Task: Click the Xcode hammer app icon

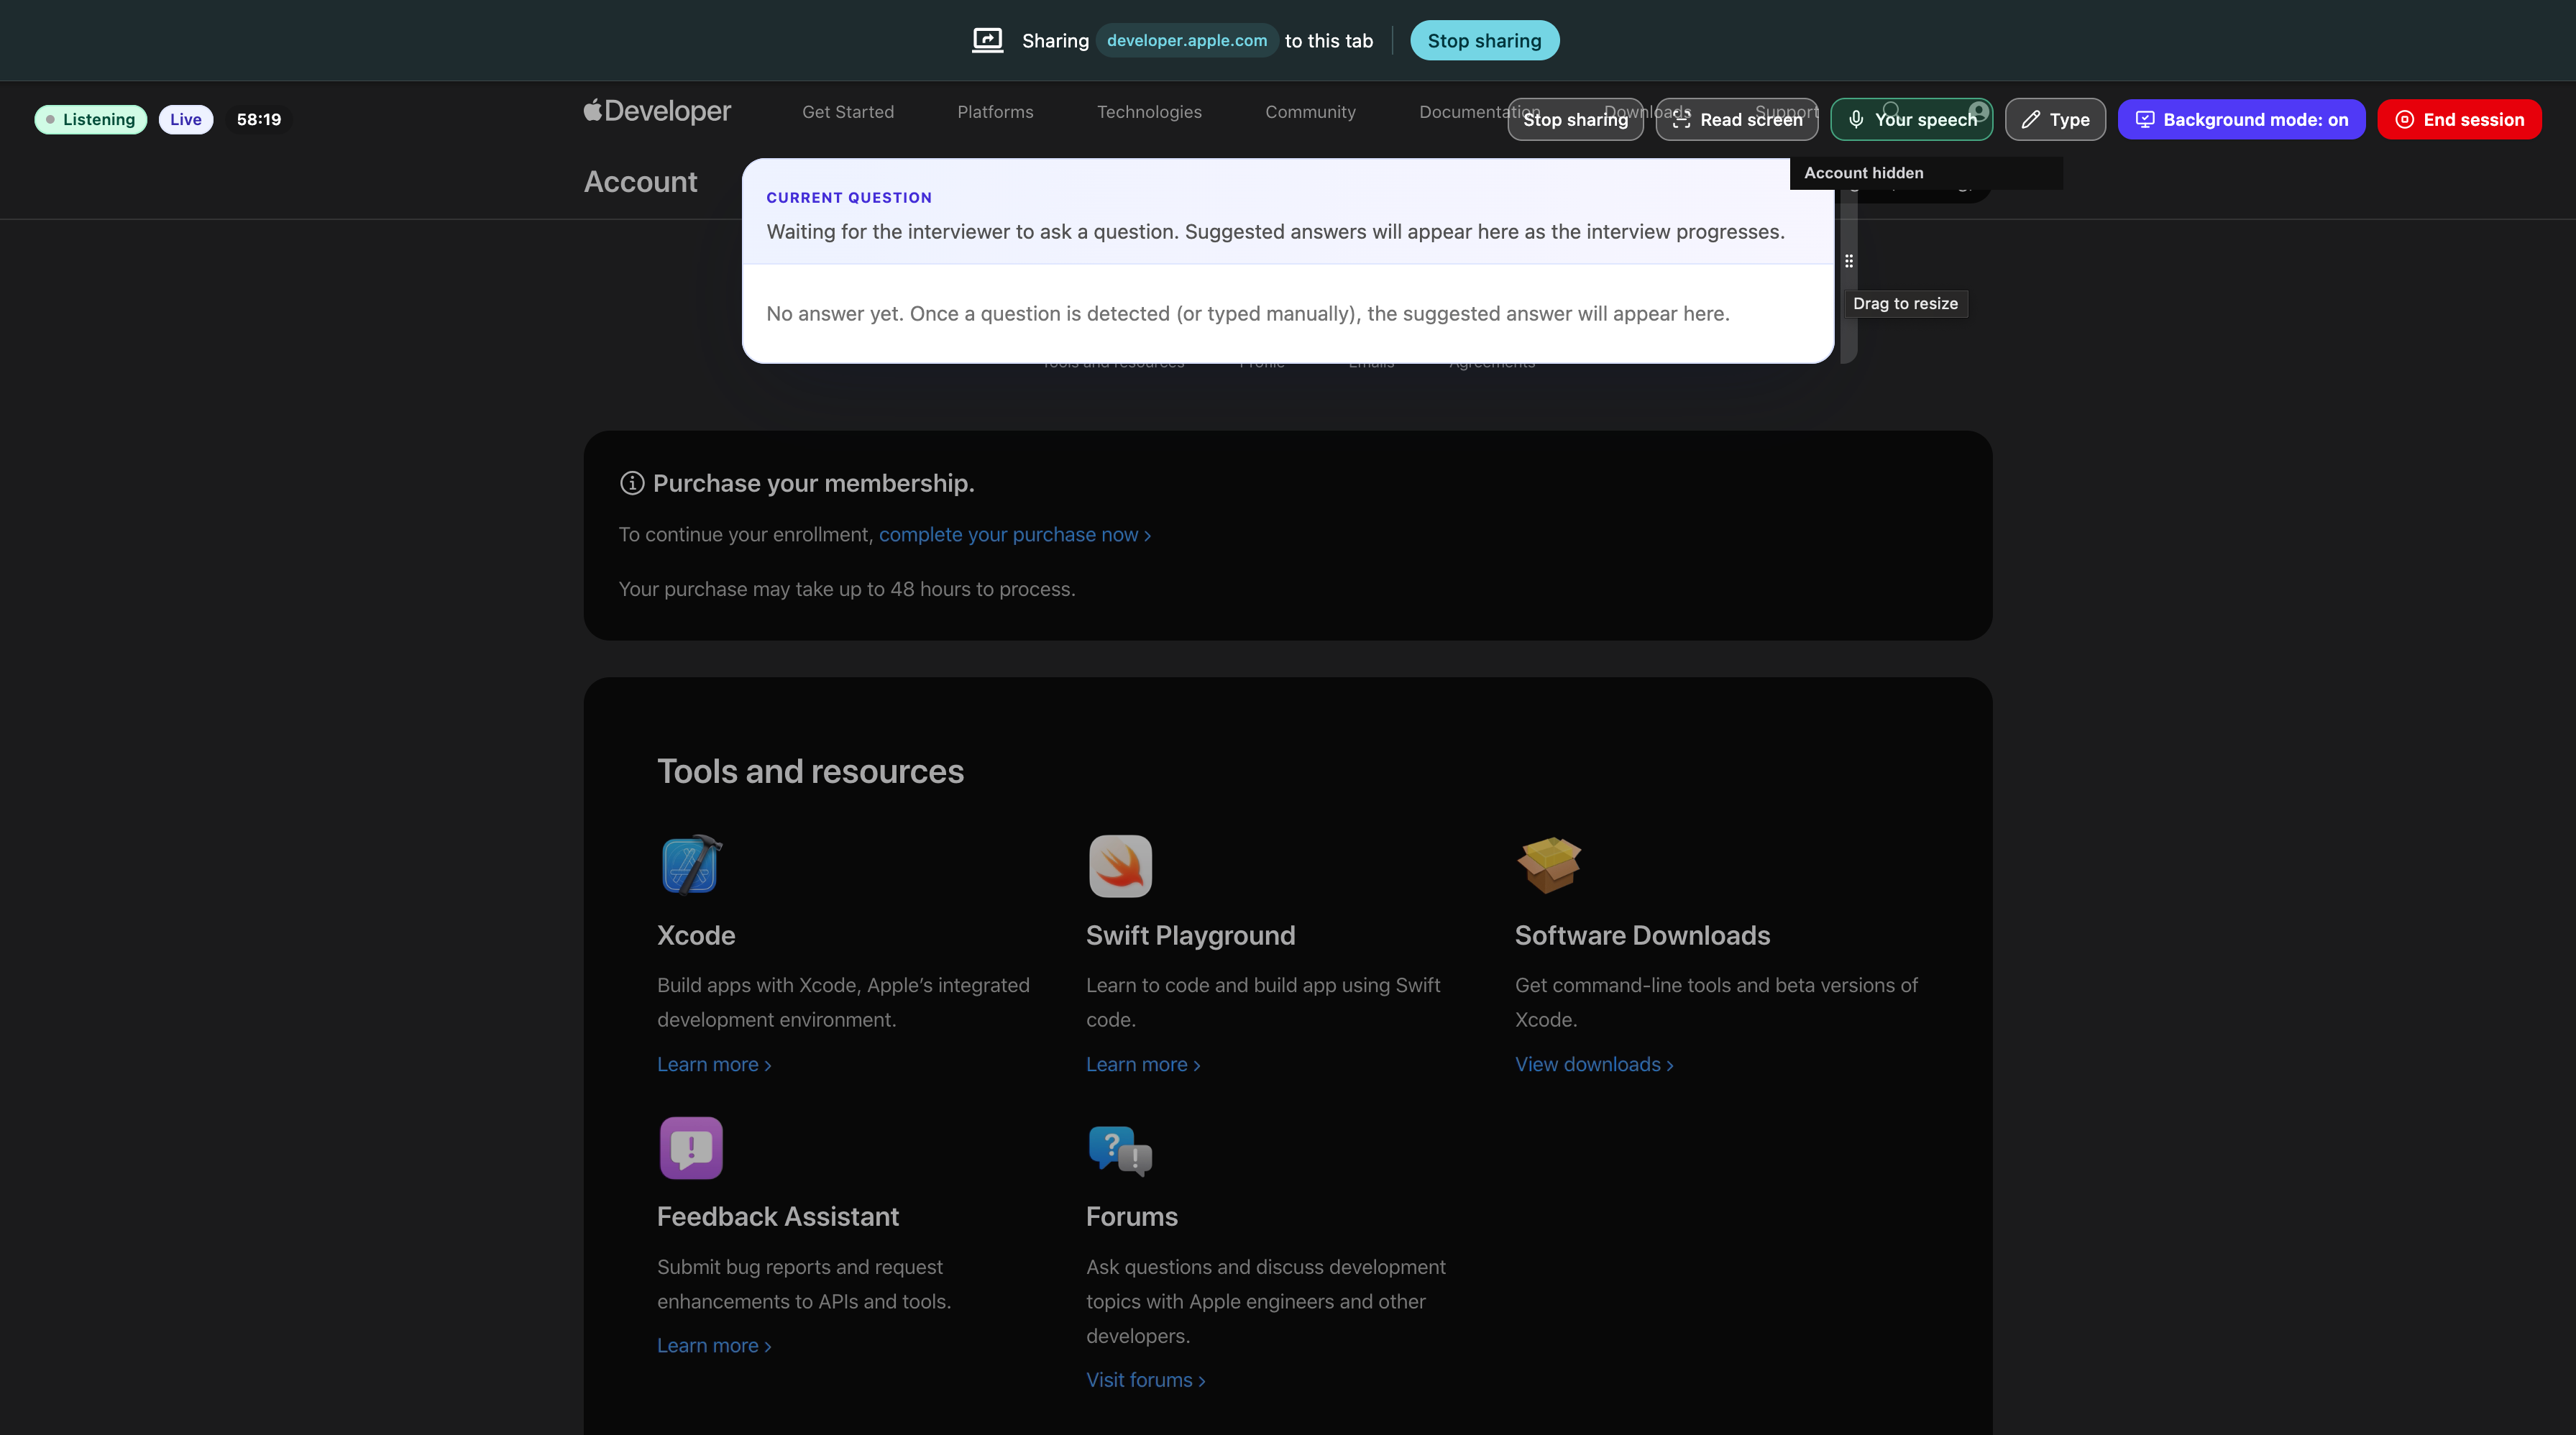Action: pyautogui.click(x=691, y=865)
